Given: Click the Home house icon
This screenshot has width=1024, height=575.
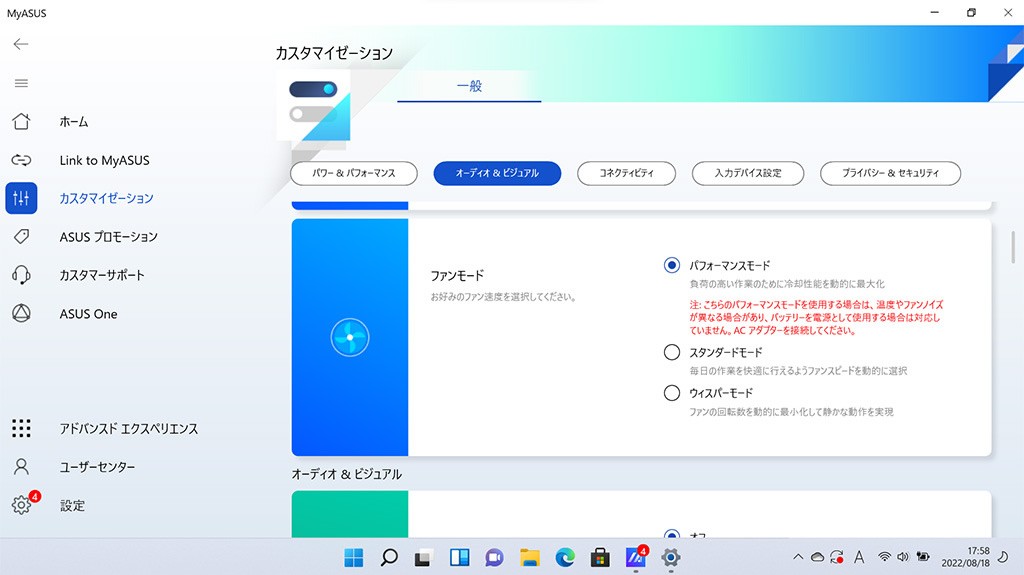Looking at the screenshot, I should point(21,122).
